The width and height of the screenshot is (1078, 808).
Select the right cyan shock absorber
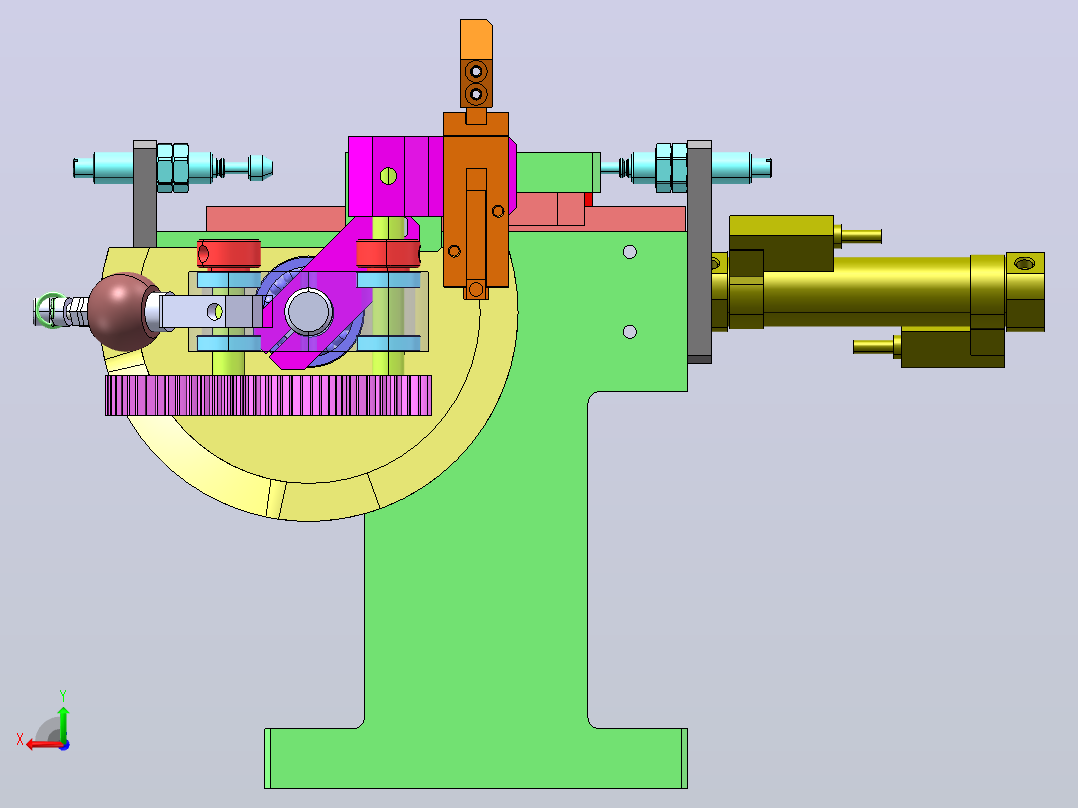(x=688, y=167)
